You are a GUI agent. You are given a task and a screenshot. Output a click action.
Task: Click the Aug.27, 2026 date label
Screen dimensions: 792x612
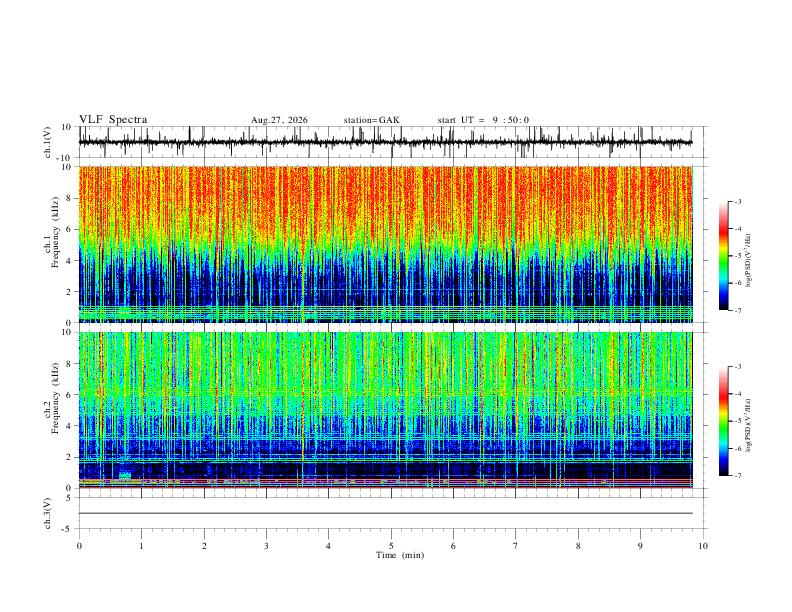click(x=279, y=120)
